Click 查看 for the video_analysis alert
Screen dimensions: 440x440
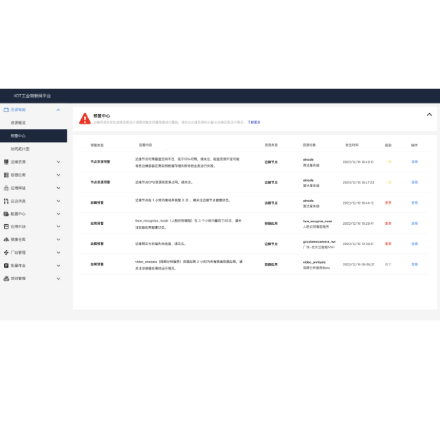coord(414,264)
